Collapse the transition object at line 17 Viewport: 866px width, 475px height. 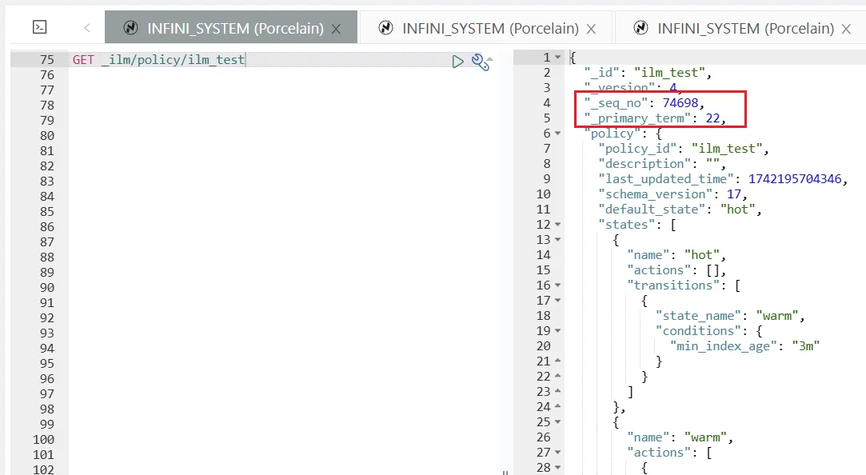coord(558,300)
